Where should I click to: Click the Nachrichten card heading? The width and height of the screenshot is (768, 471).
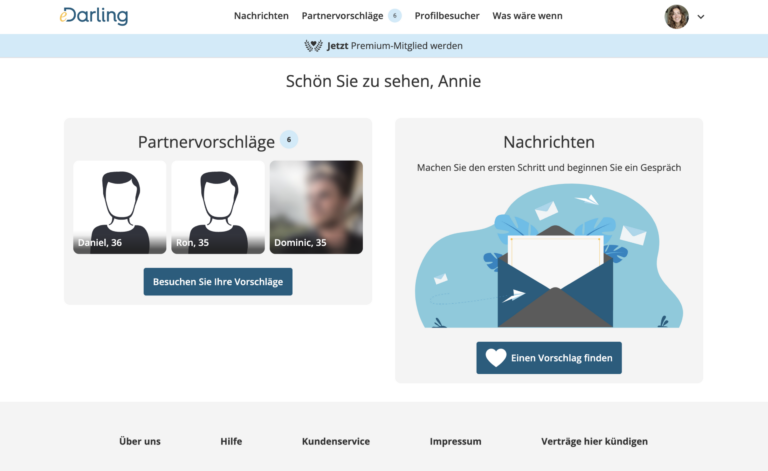[x=549, y=142]
